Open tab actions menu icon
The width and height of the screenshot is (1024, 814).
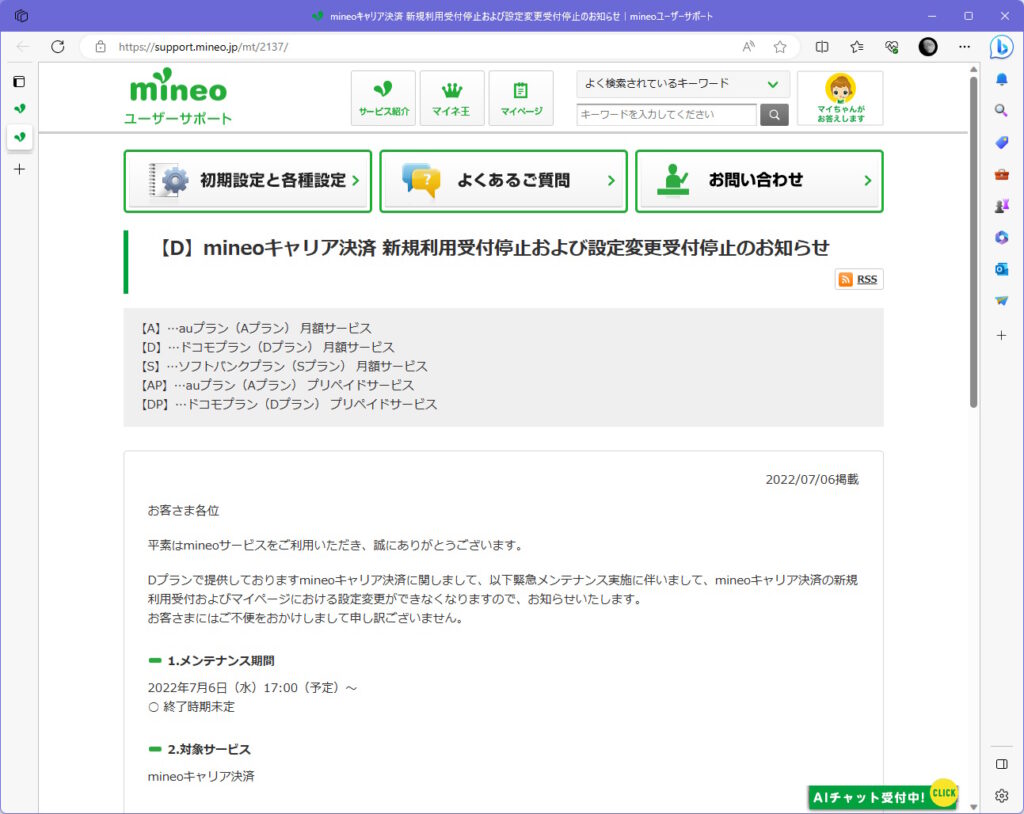pos(20,82)
